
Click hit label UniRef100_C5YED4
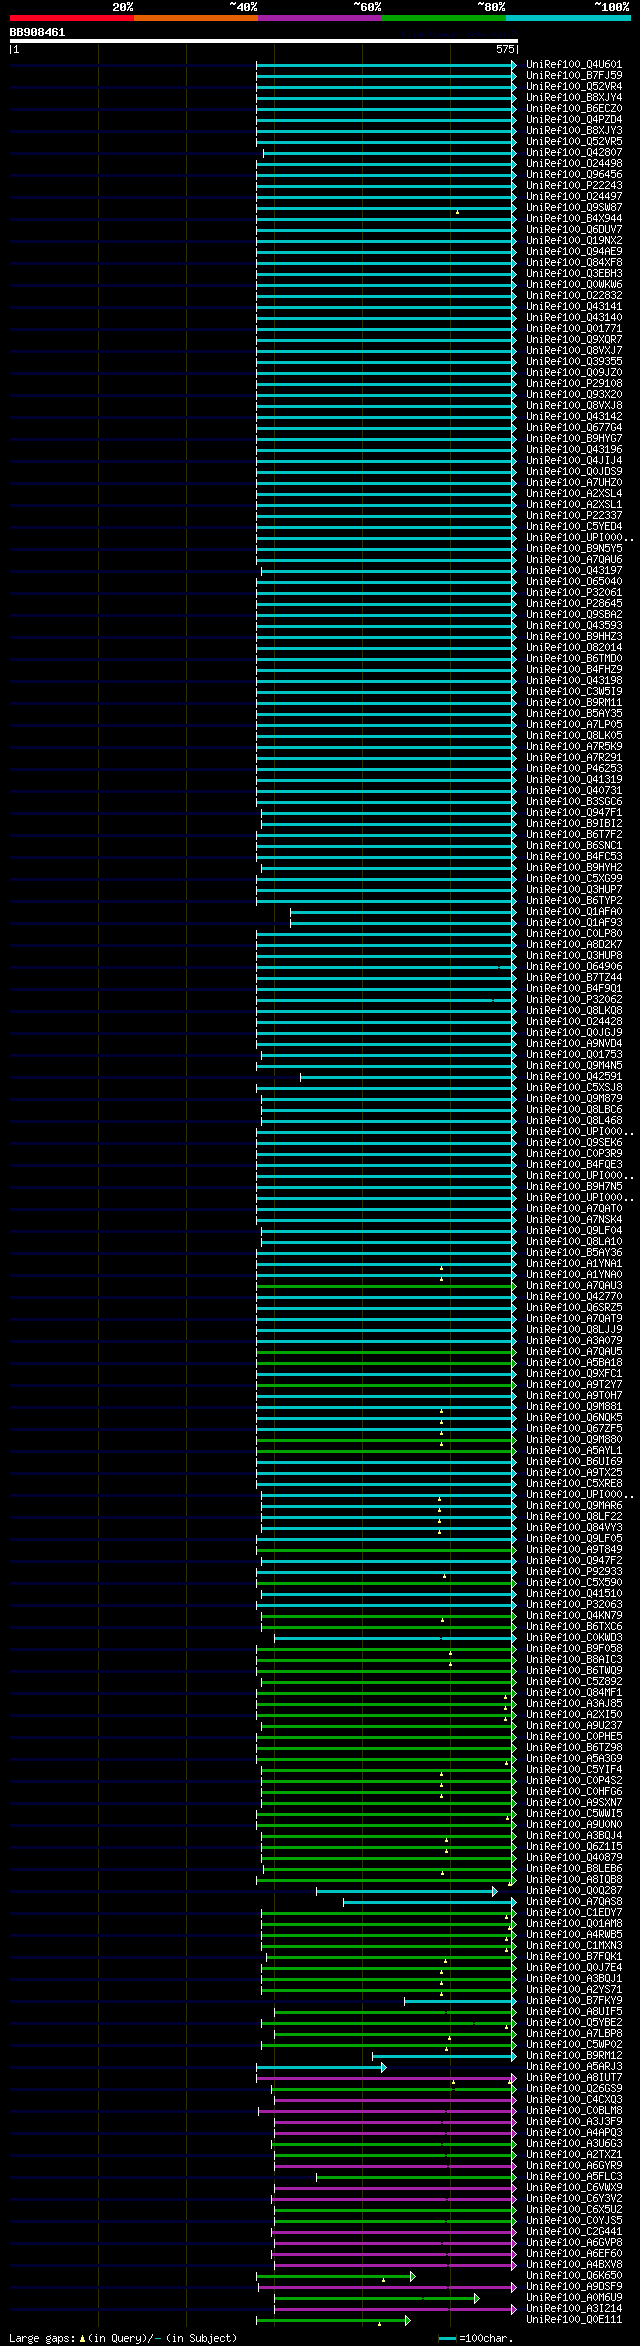pos(574,527)
